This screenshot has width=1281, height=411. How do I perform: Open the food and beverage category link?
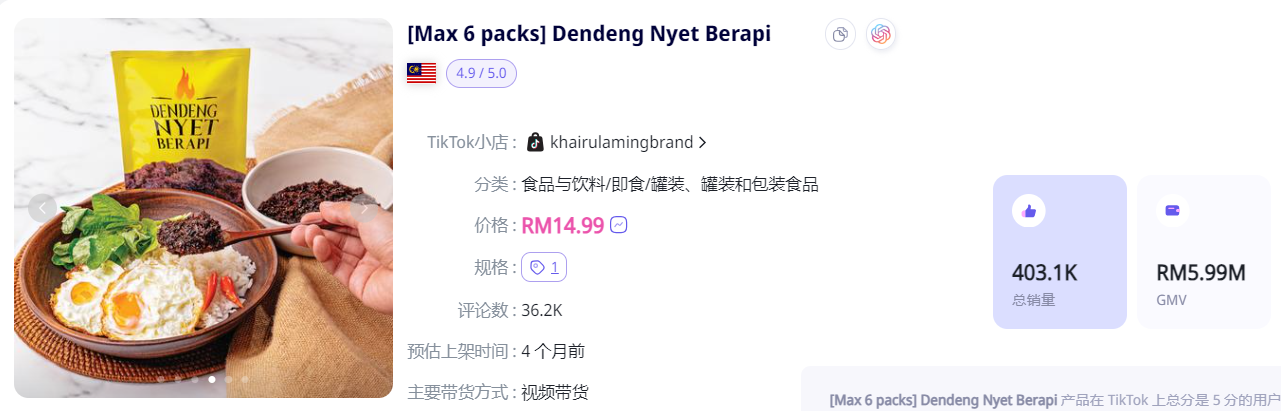pyautogui.click(x=670, y=184)
